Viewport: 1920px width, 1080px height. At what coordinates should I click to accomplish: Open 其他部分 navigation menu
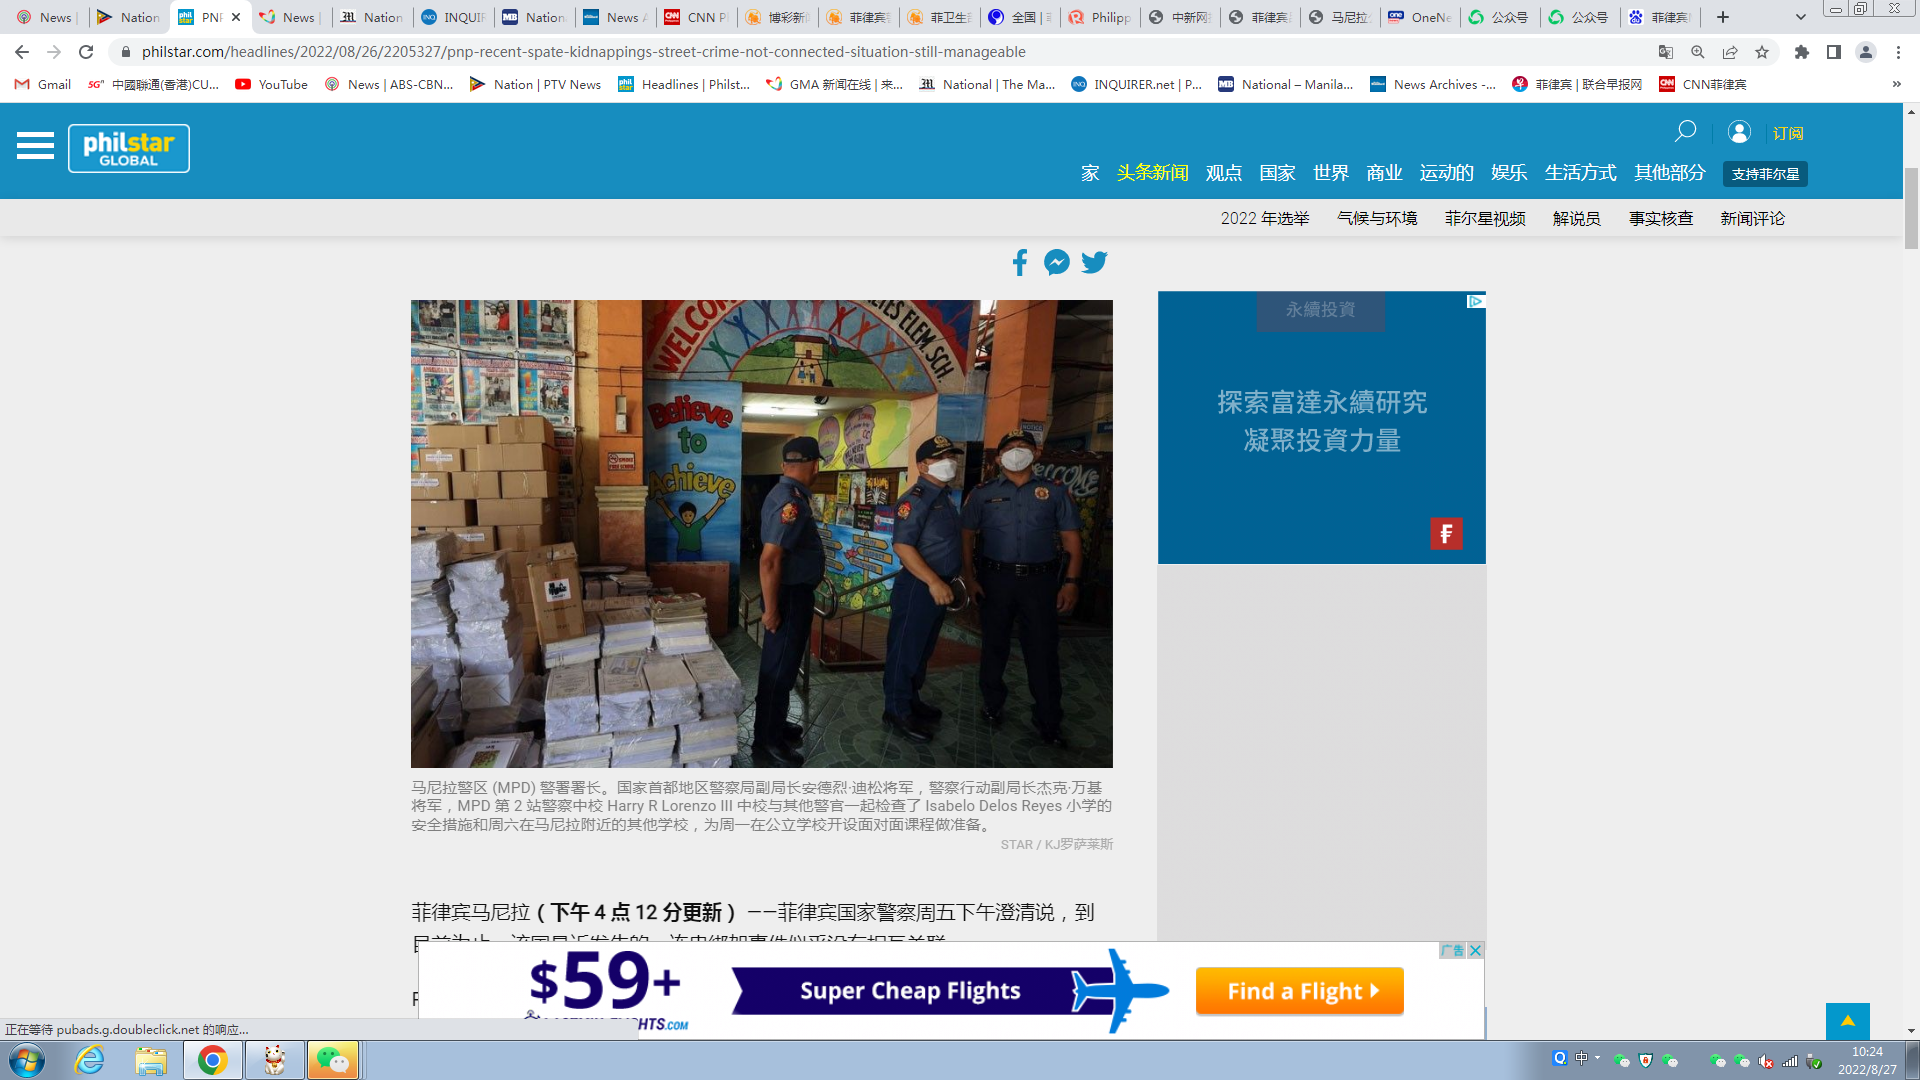point(1669,173)
